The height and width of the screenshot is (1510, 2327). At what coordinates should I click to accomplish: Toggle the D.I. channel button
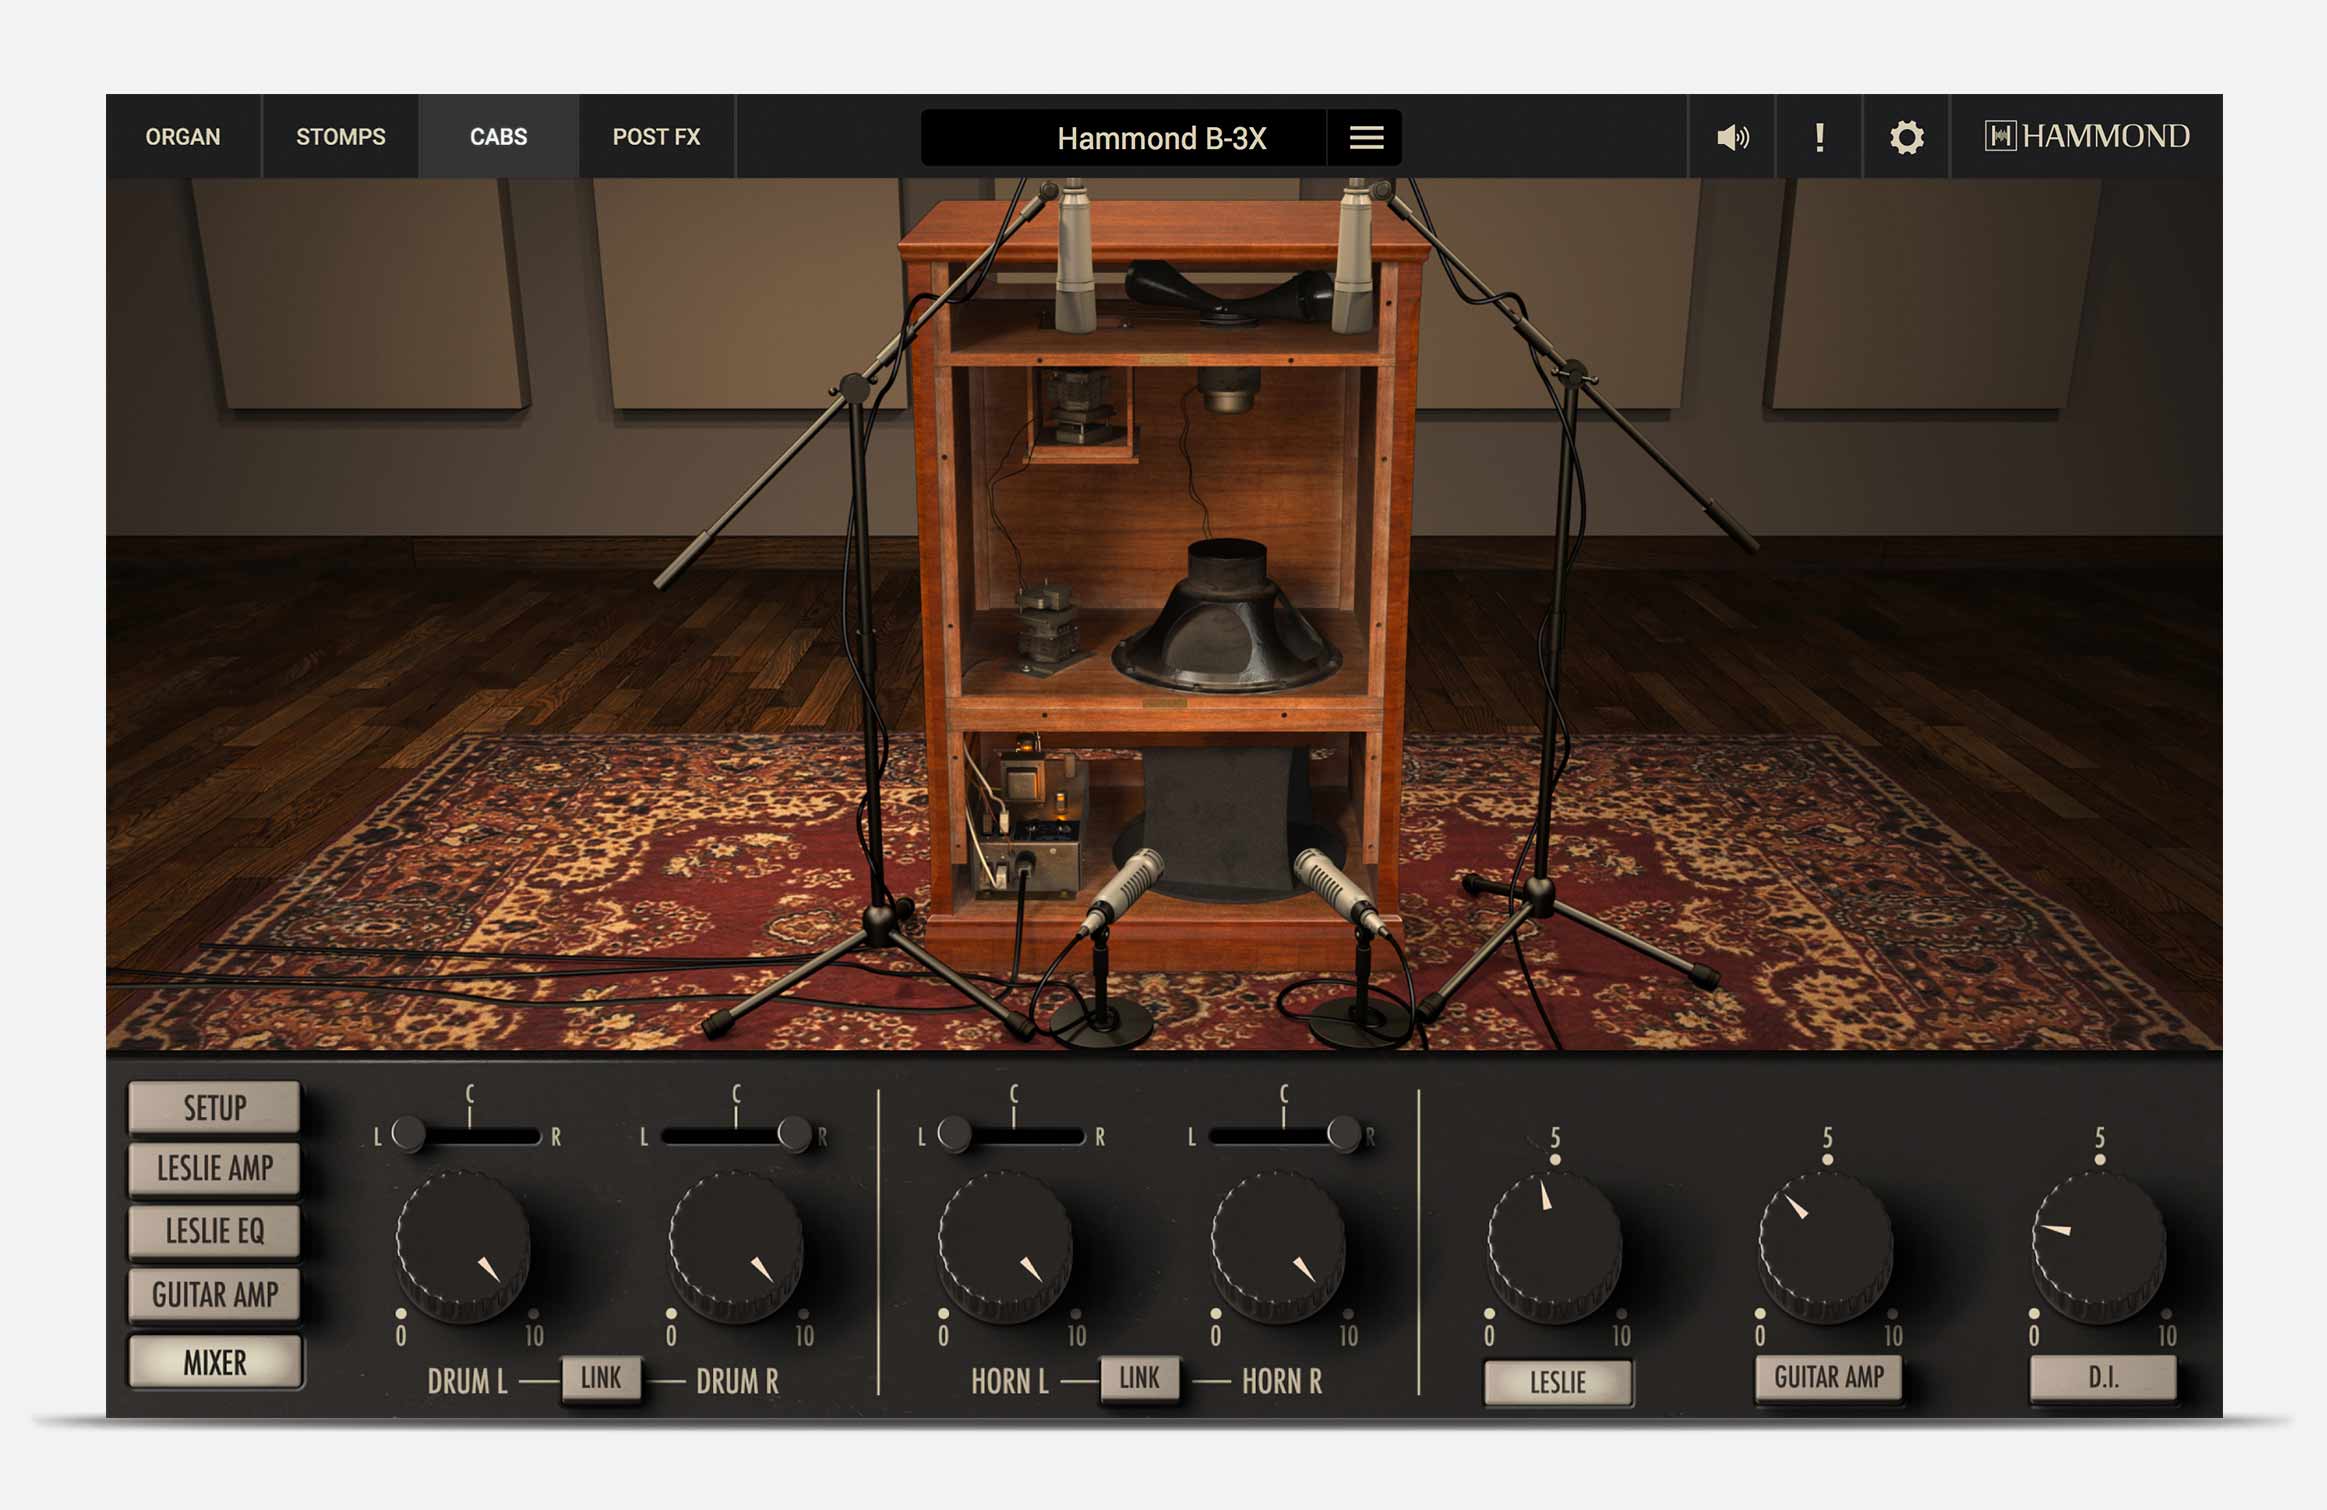2102,1378
